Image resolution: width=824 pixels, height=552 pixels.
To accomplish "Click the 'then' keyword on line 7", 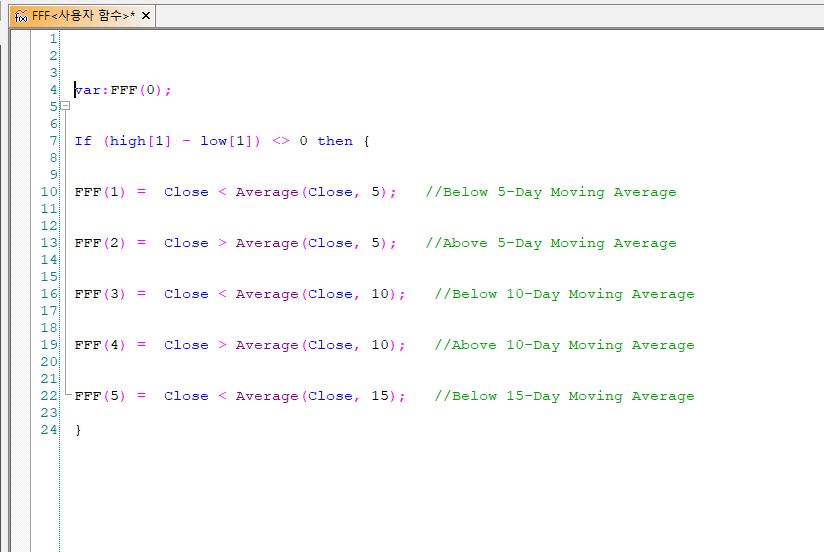I will 335,141.
